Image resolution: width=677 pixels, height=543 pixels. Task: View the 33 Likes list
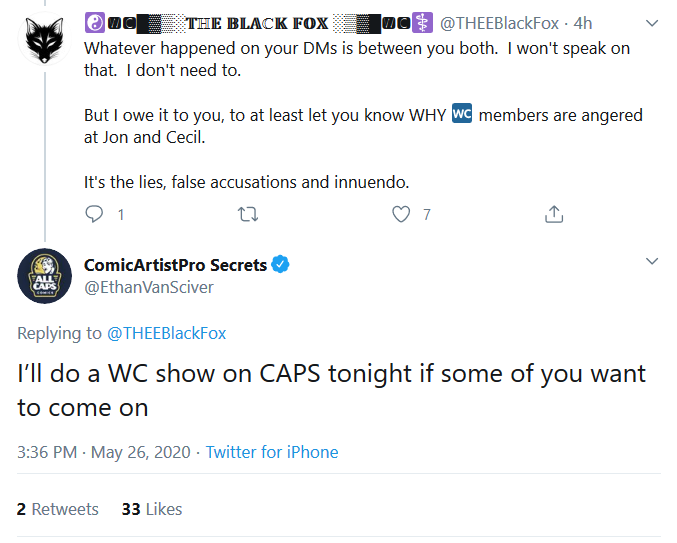tap(152, 509)
